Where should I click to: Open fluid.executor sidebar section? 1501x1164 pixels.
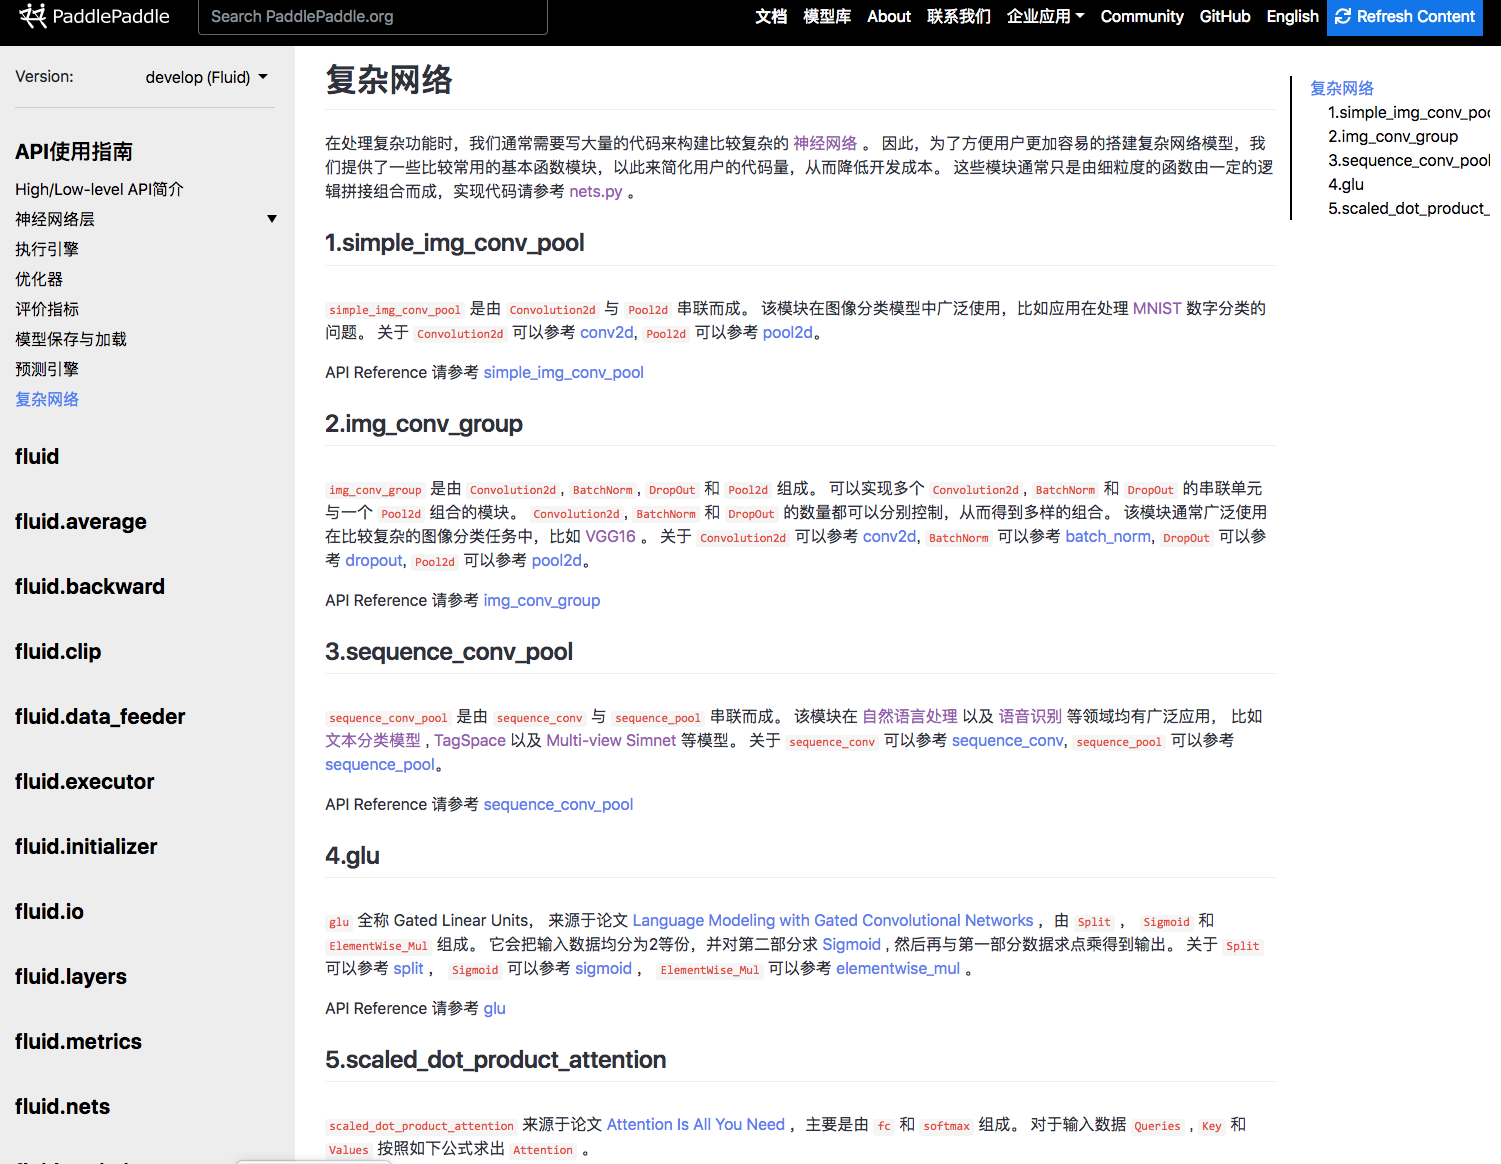coord(85,782)
